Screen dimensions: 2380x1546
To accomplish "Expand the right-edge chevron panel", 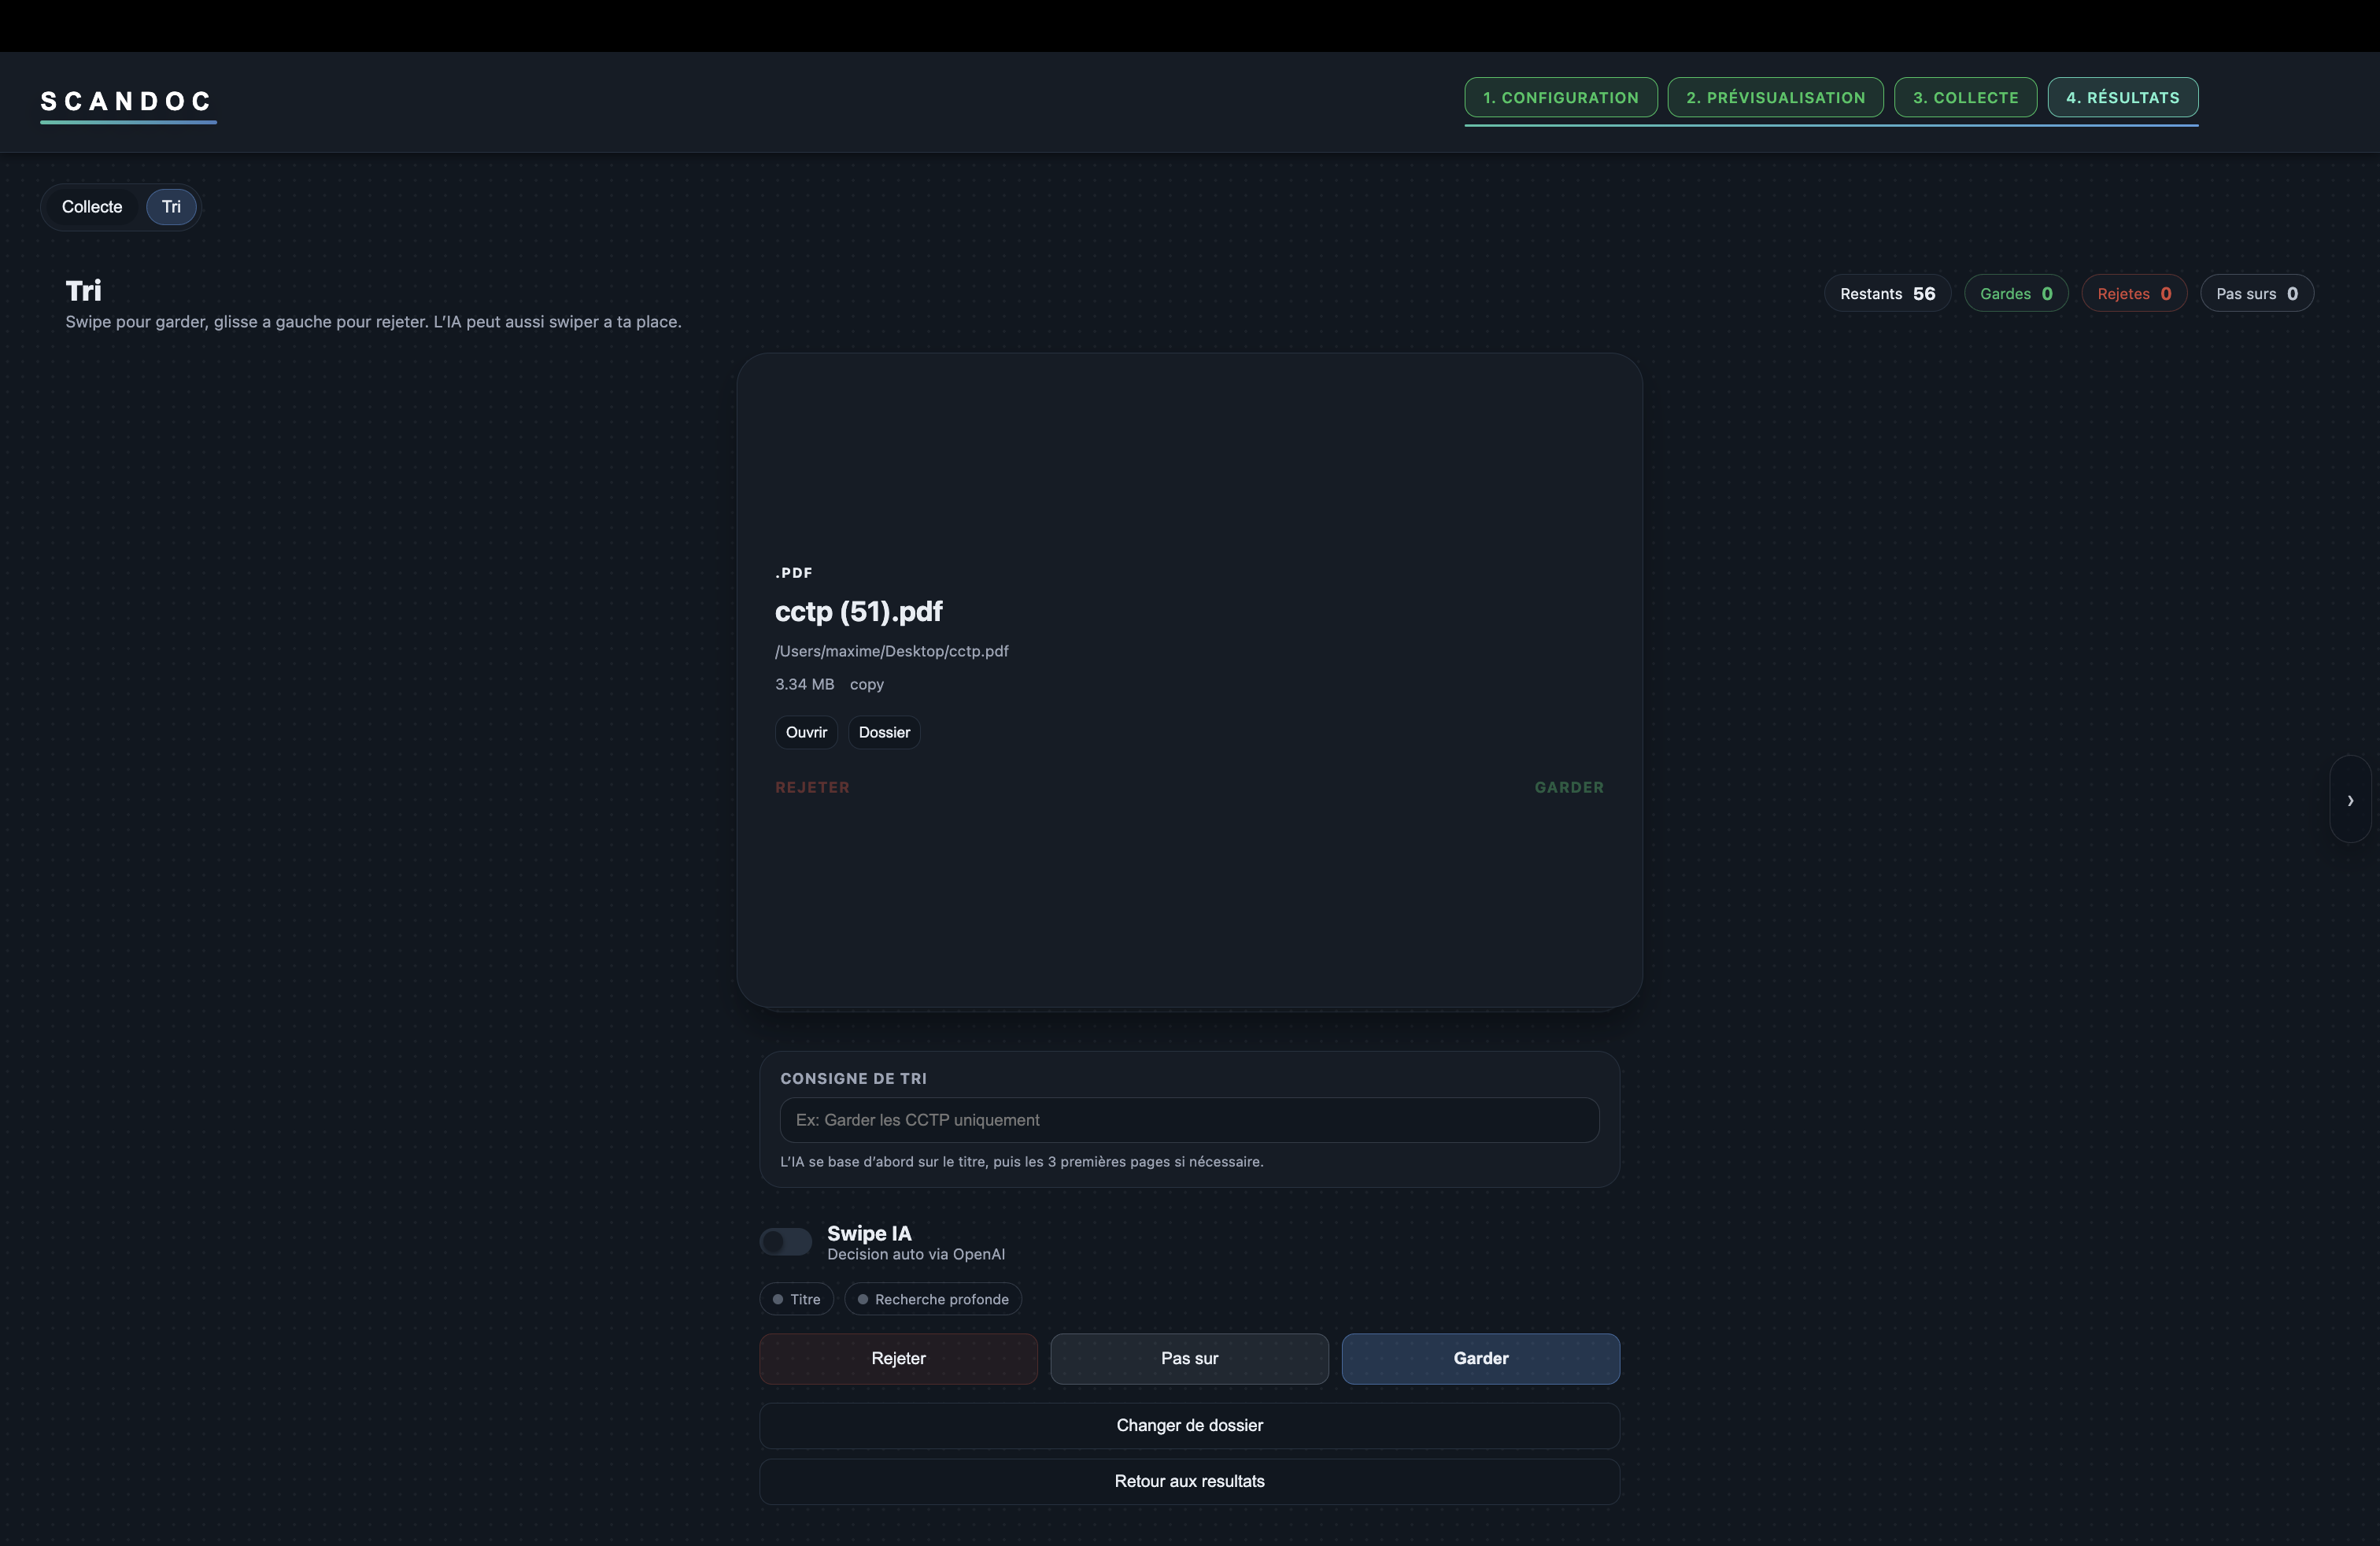I will pos(2352,800).
